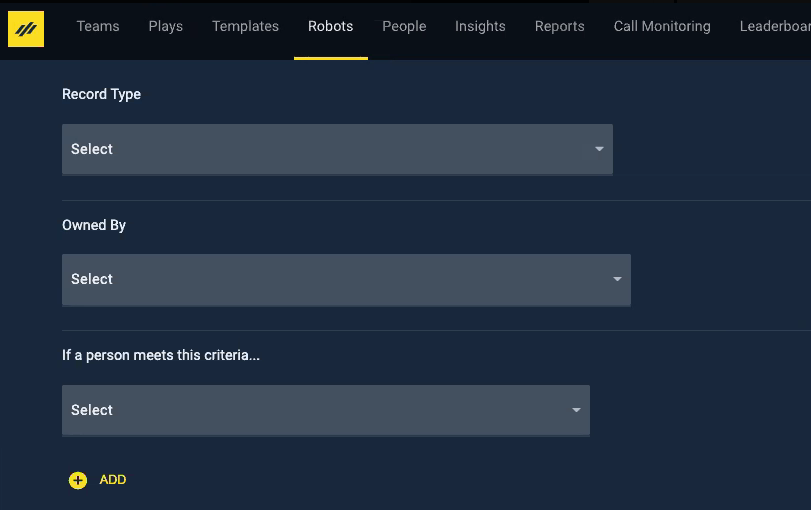Click the criteria dropdown arrow
811x510 pixels.
coord(576,410)
